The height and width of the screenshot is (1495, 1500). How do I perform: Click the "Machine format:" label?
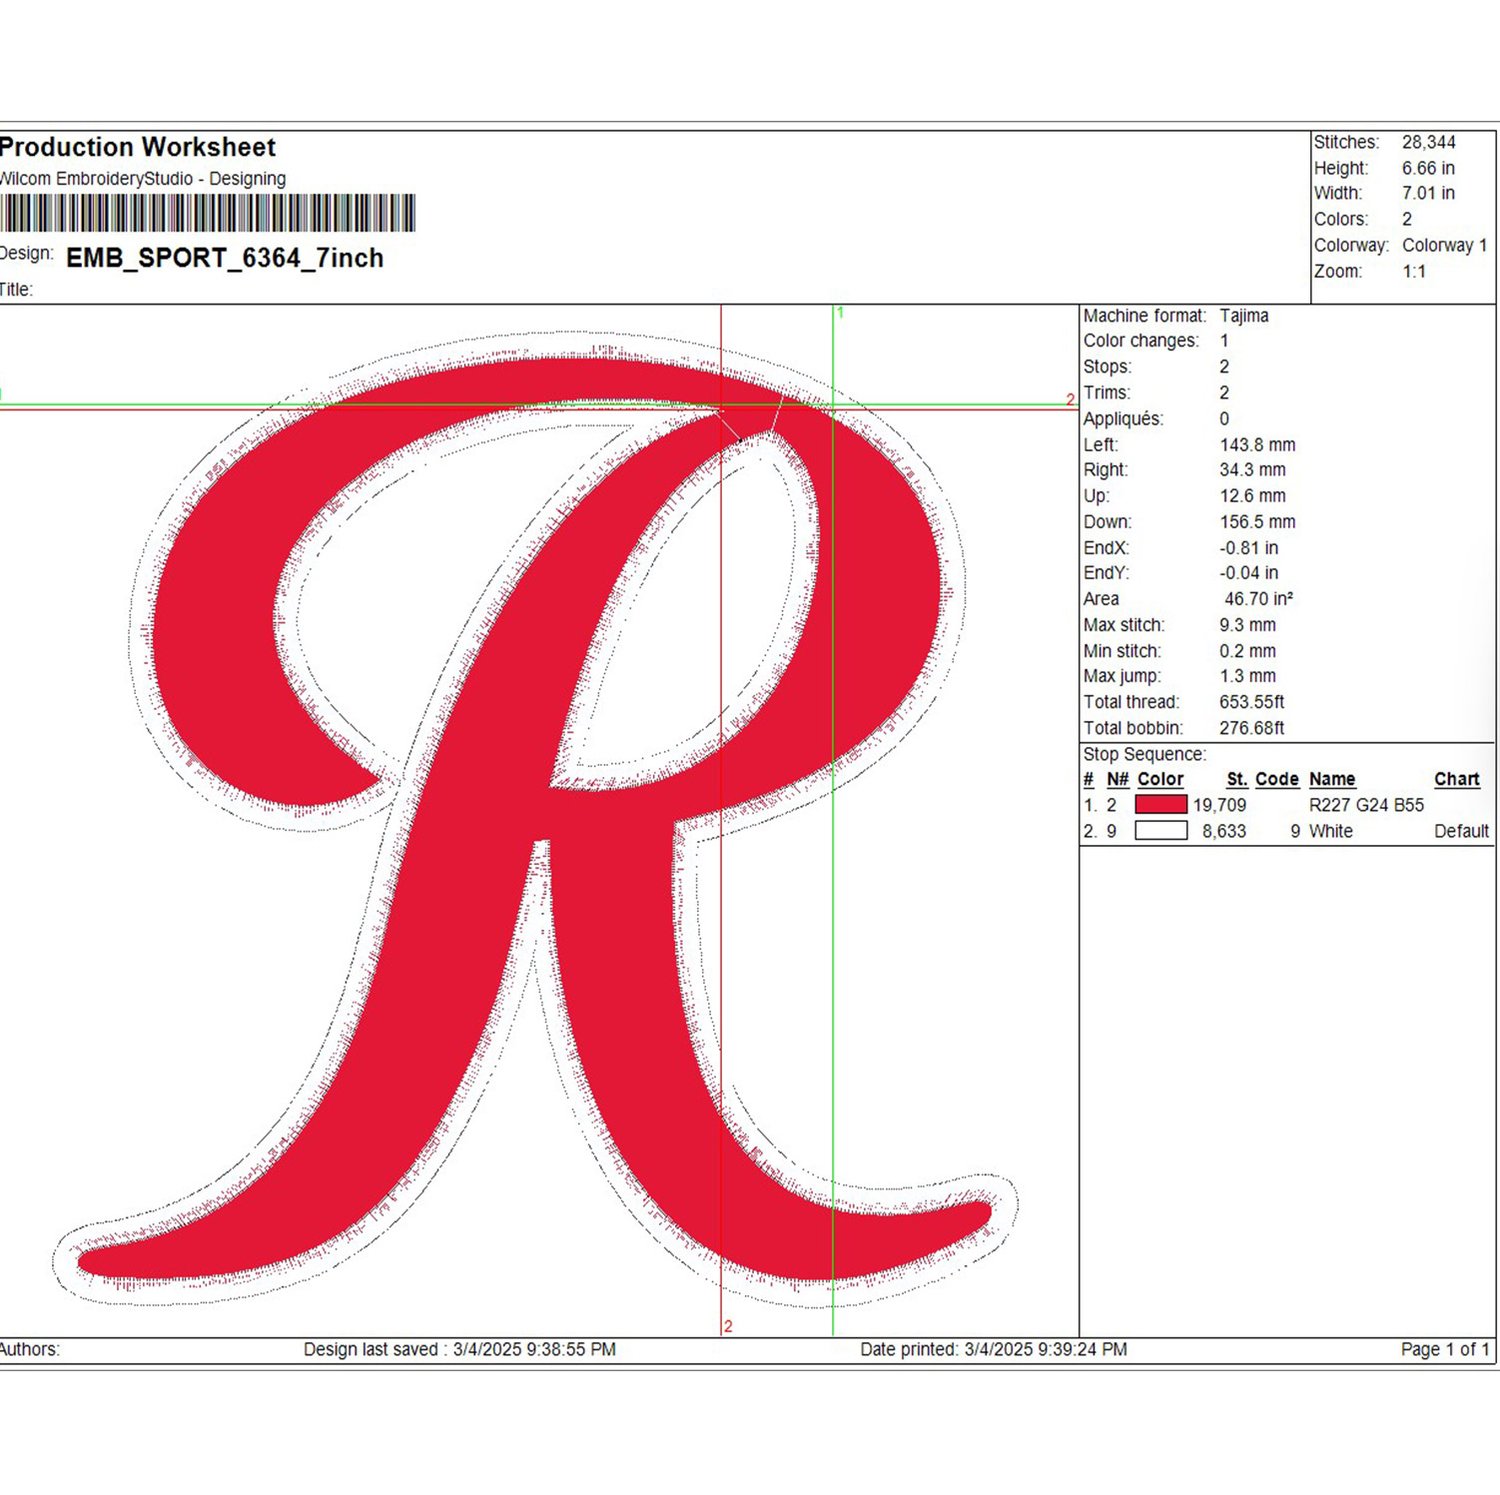pyautogui.click(x=1145, y=315)
